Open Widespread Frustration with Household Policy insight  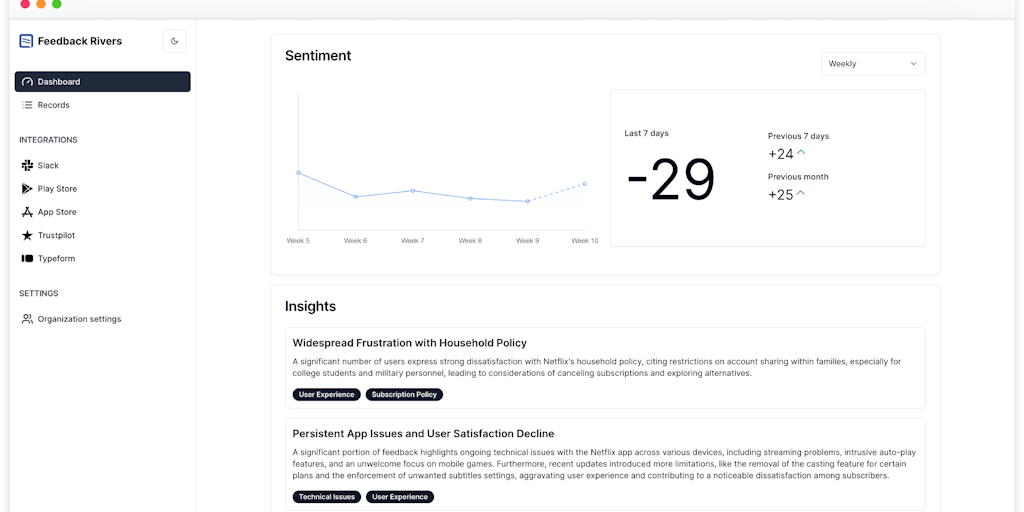(x=409, y=343)
